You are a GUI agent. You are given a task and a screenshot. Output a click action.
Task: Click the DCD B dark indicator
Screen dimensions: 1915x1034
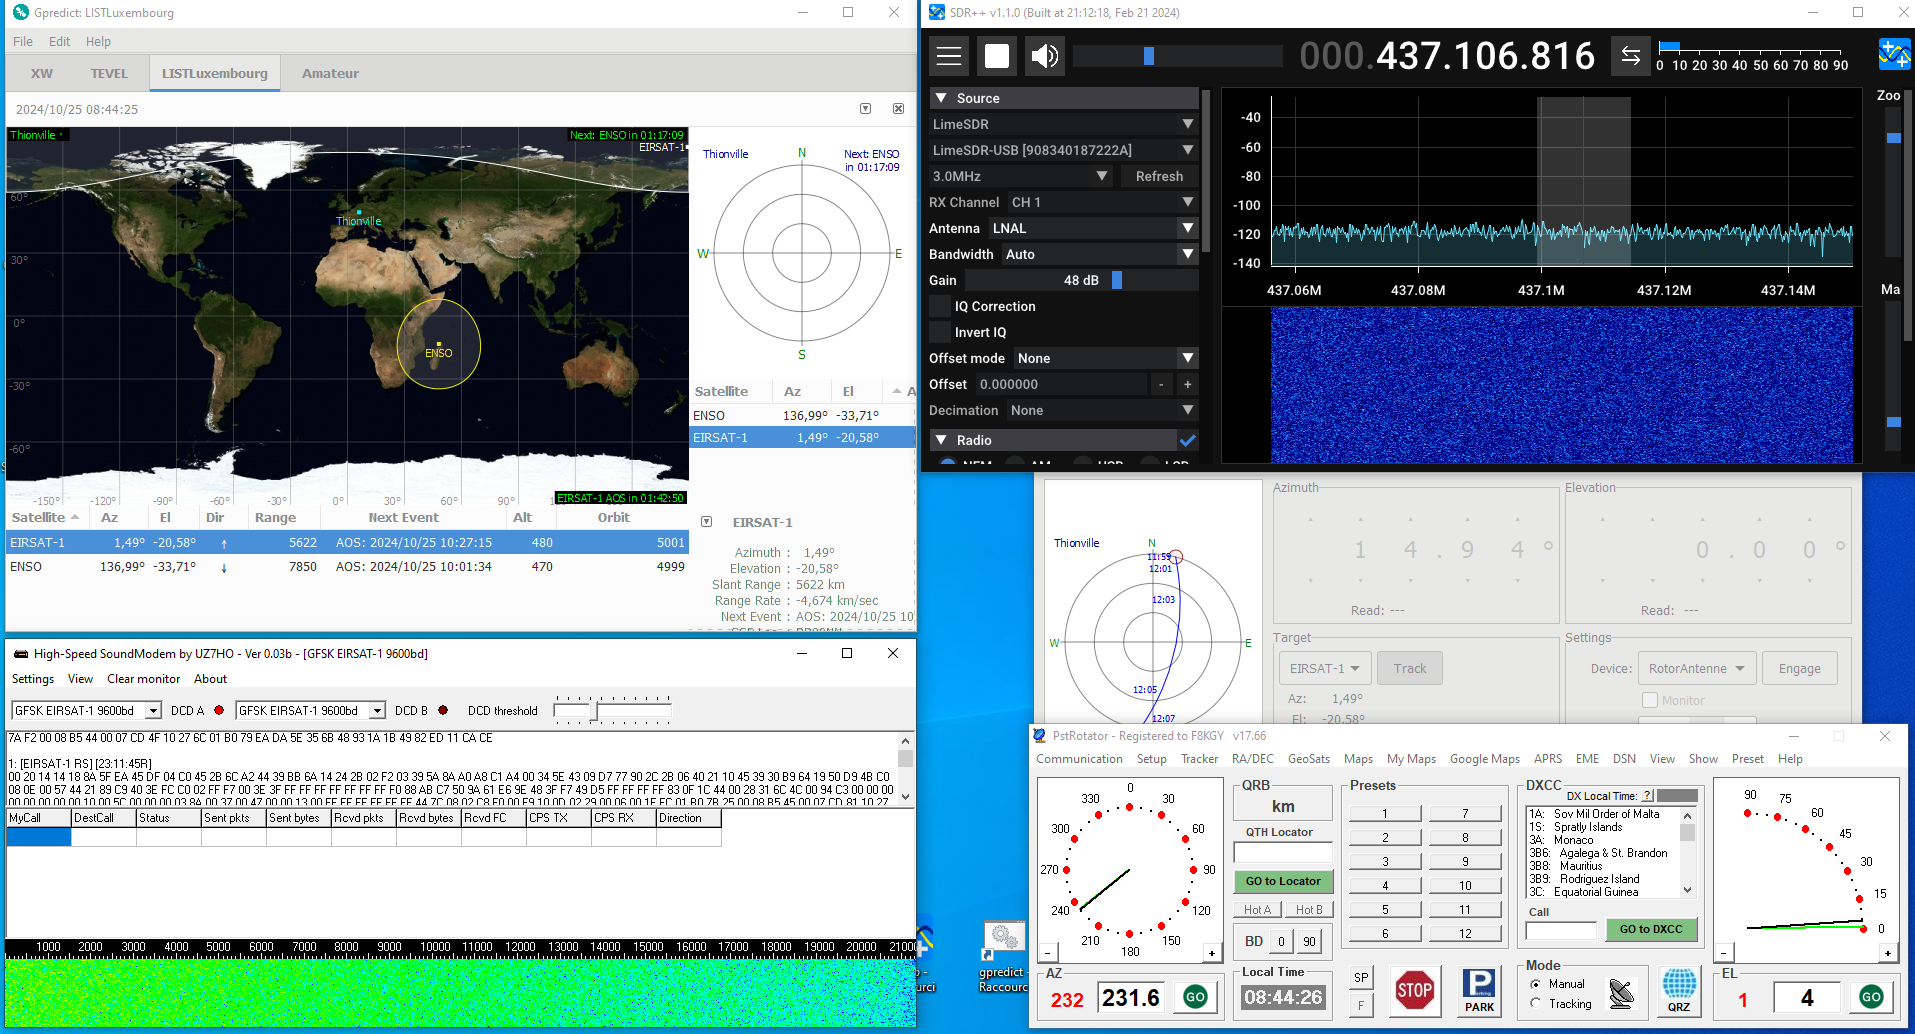pos(443,710)
